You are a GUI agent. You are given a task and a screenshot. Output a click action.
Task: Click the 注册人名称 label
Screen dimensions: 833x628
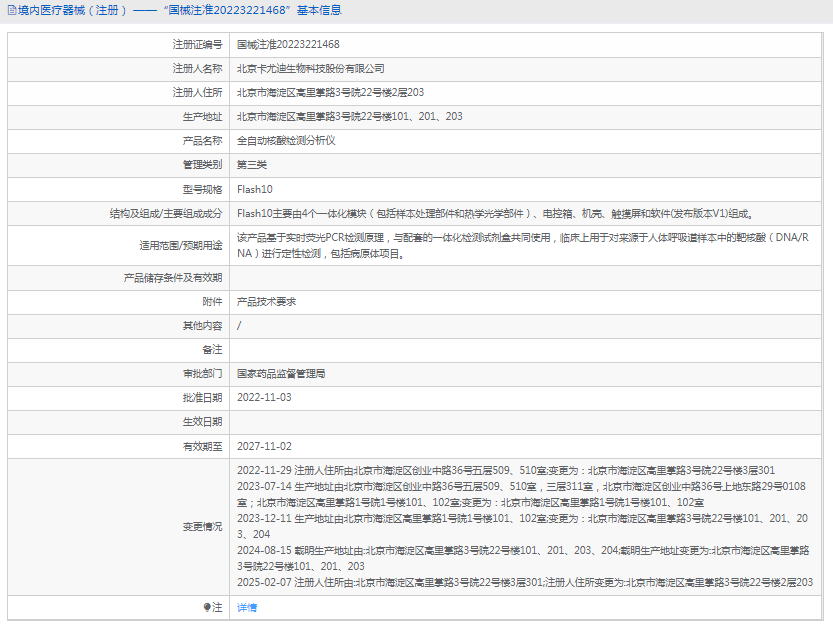coord(197,69)
